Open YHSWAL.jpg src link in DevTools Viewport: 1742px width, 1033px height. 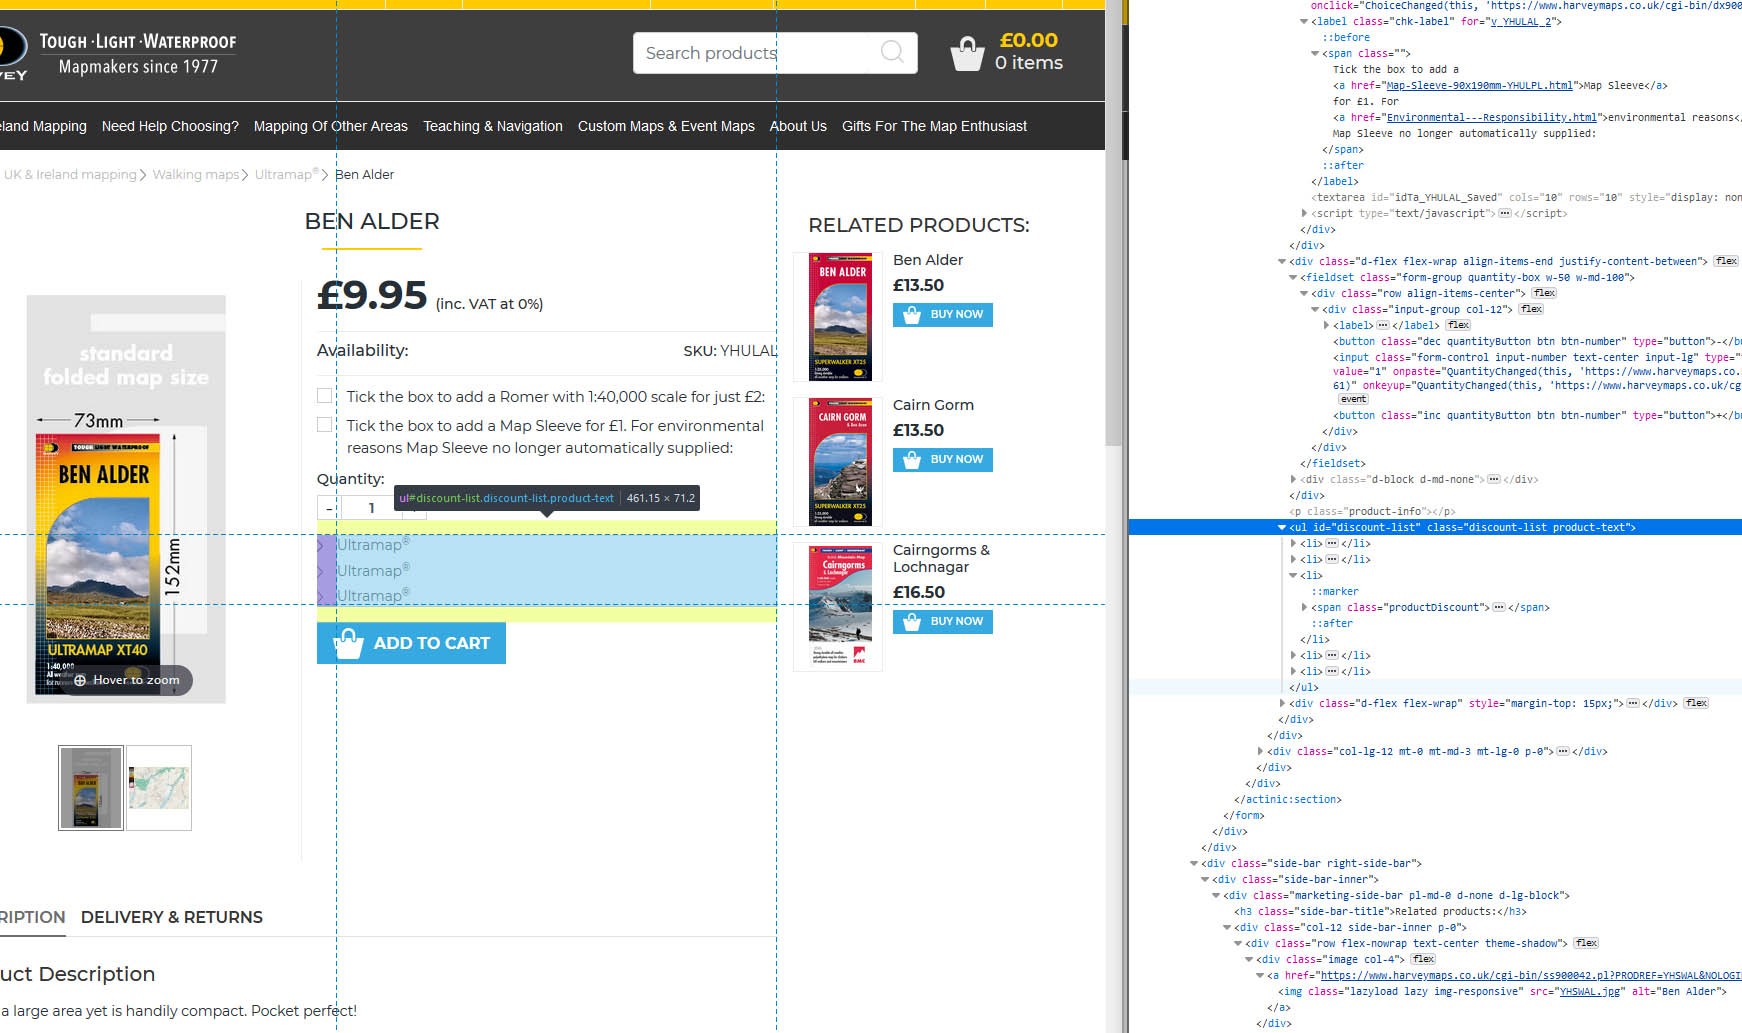1589,991
